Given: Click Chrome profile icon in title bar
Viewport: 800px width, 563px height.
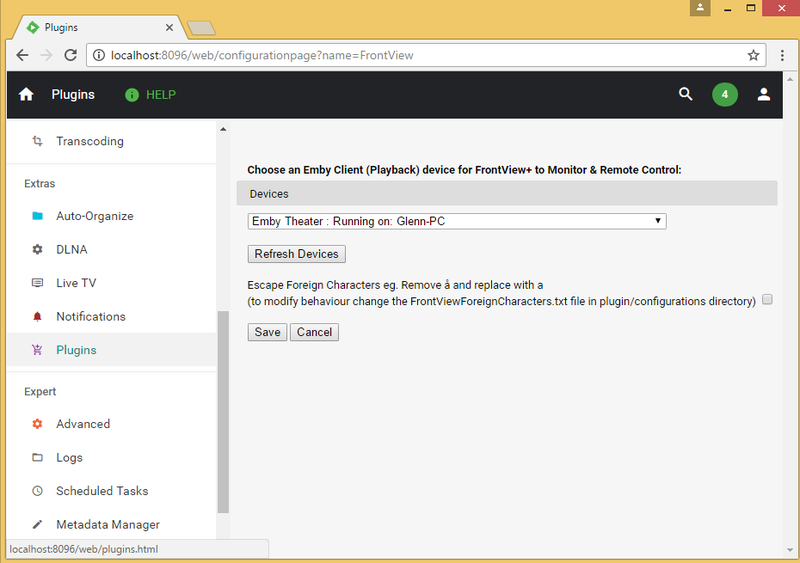Looking at the screenshot, I should point(700,7).
